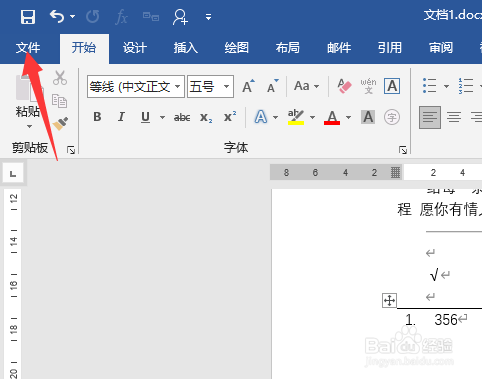Image resolution: width=482 pixels, height=379 pixels.
Task: Open the Font dialog launcher
Action: (x=403, y=150)
